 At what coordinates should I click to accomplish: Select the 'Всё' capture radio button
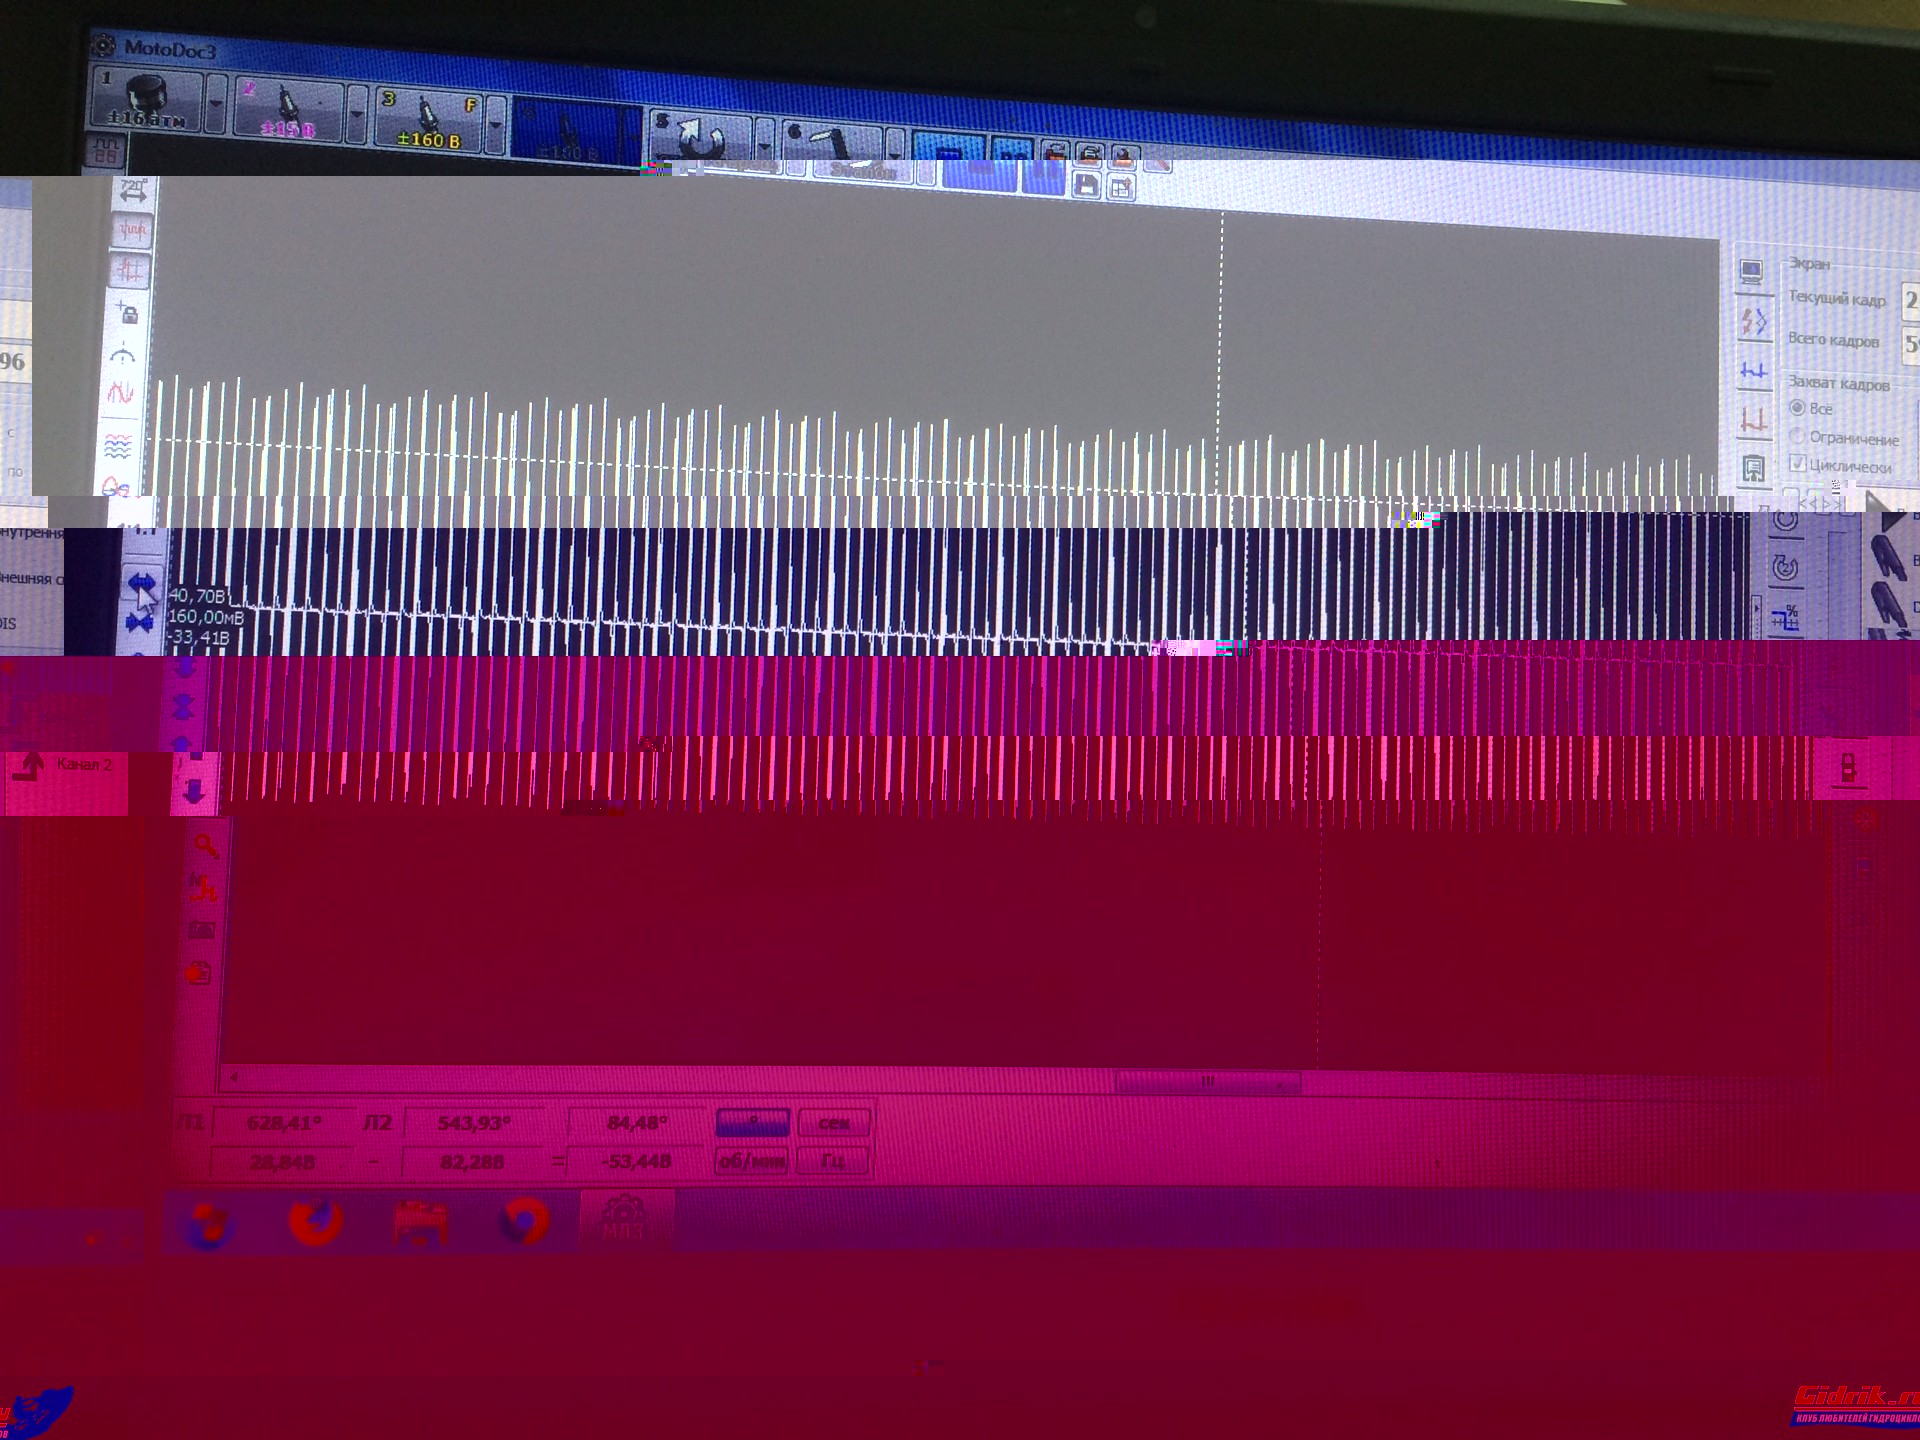pos(1797,408)
